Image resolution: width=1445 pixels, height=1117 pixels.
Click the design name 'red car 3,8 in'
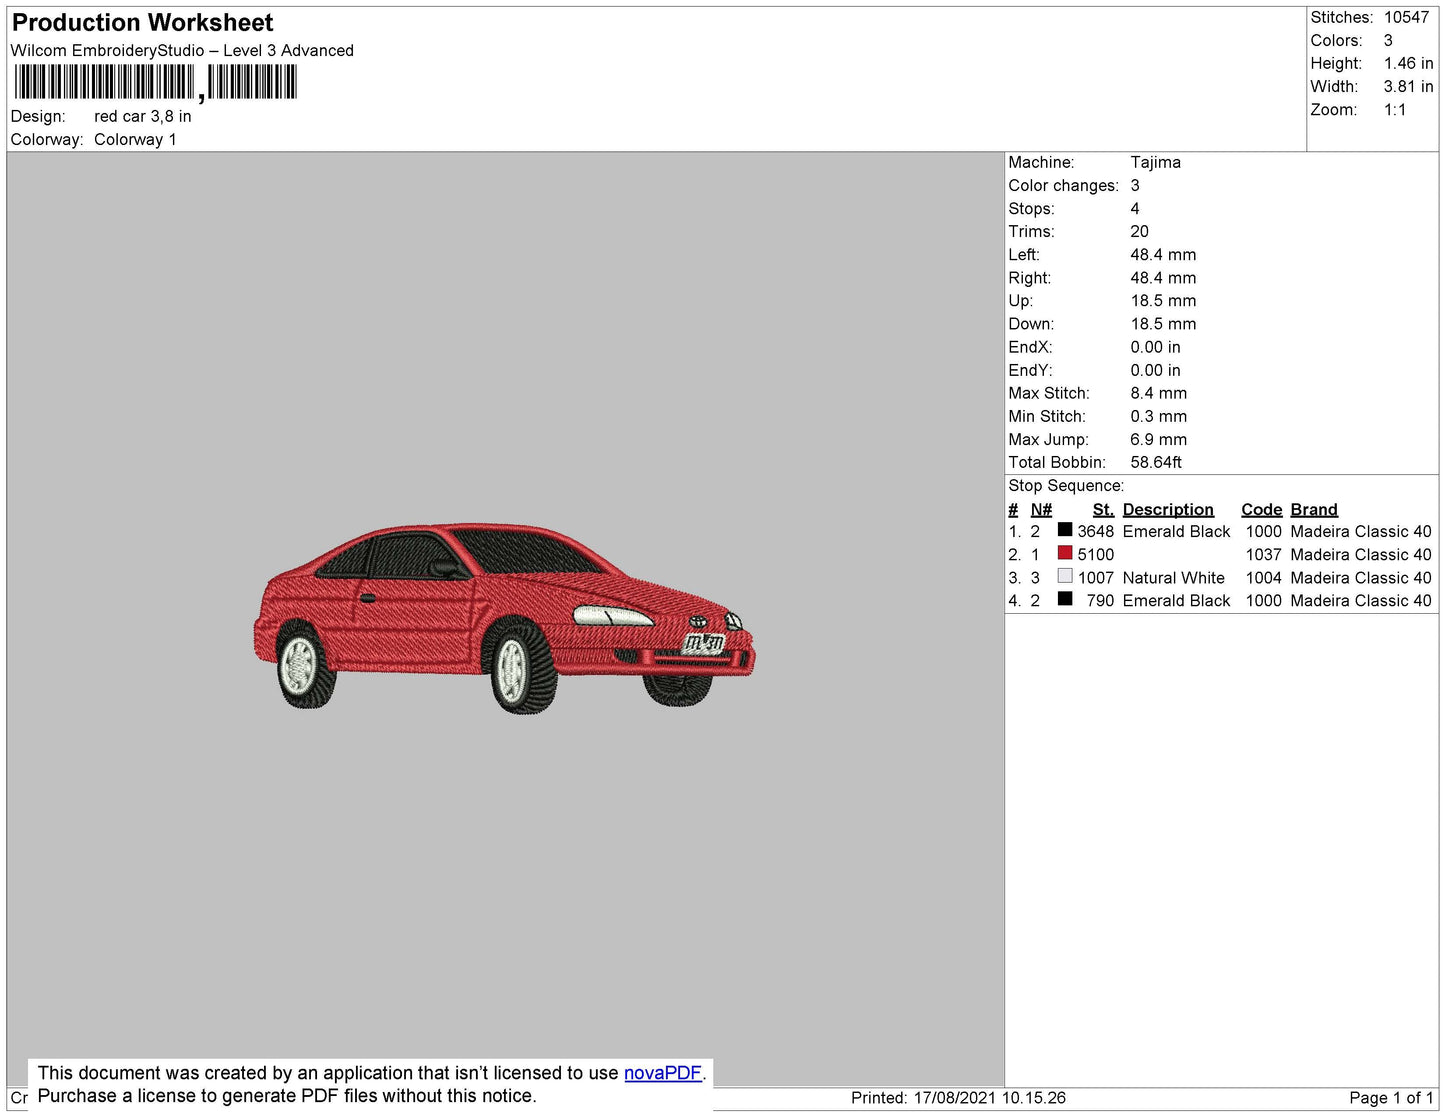tap(143, 117)
